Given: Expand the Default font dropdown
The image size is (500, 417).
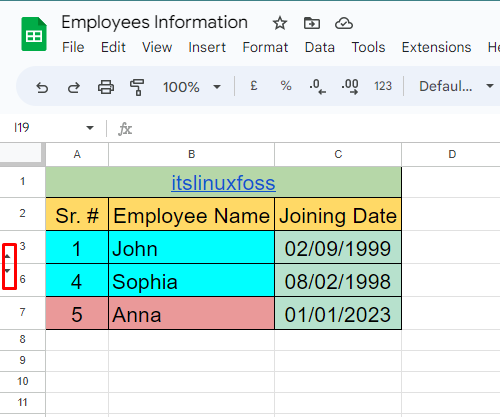Looking at the screenshot, I should [x=456, y=86].
